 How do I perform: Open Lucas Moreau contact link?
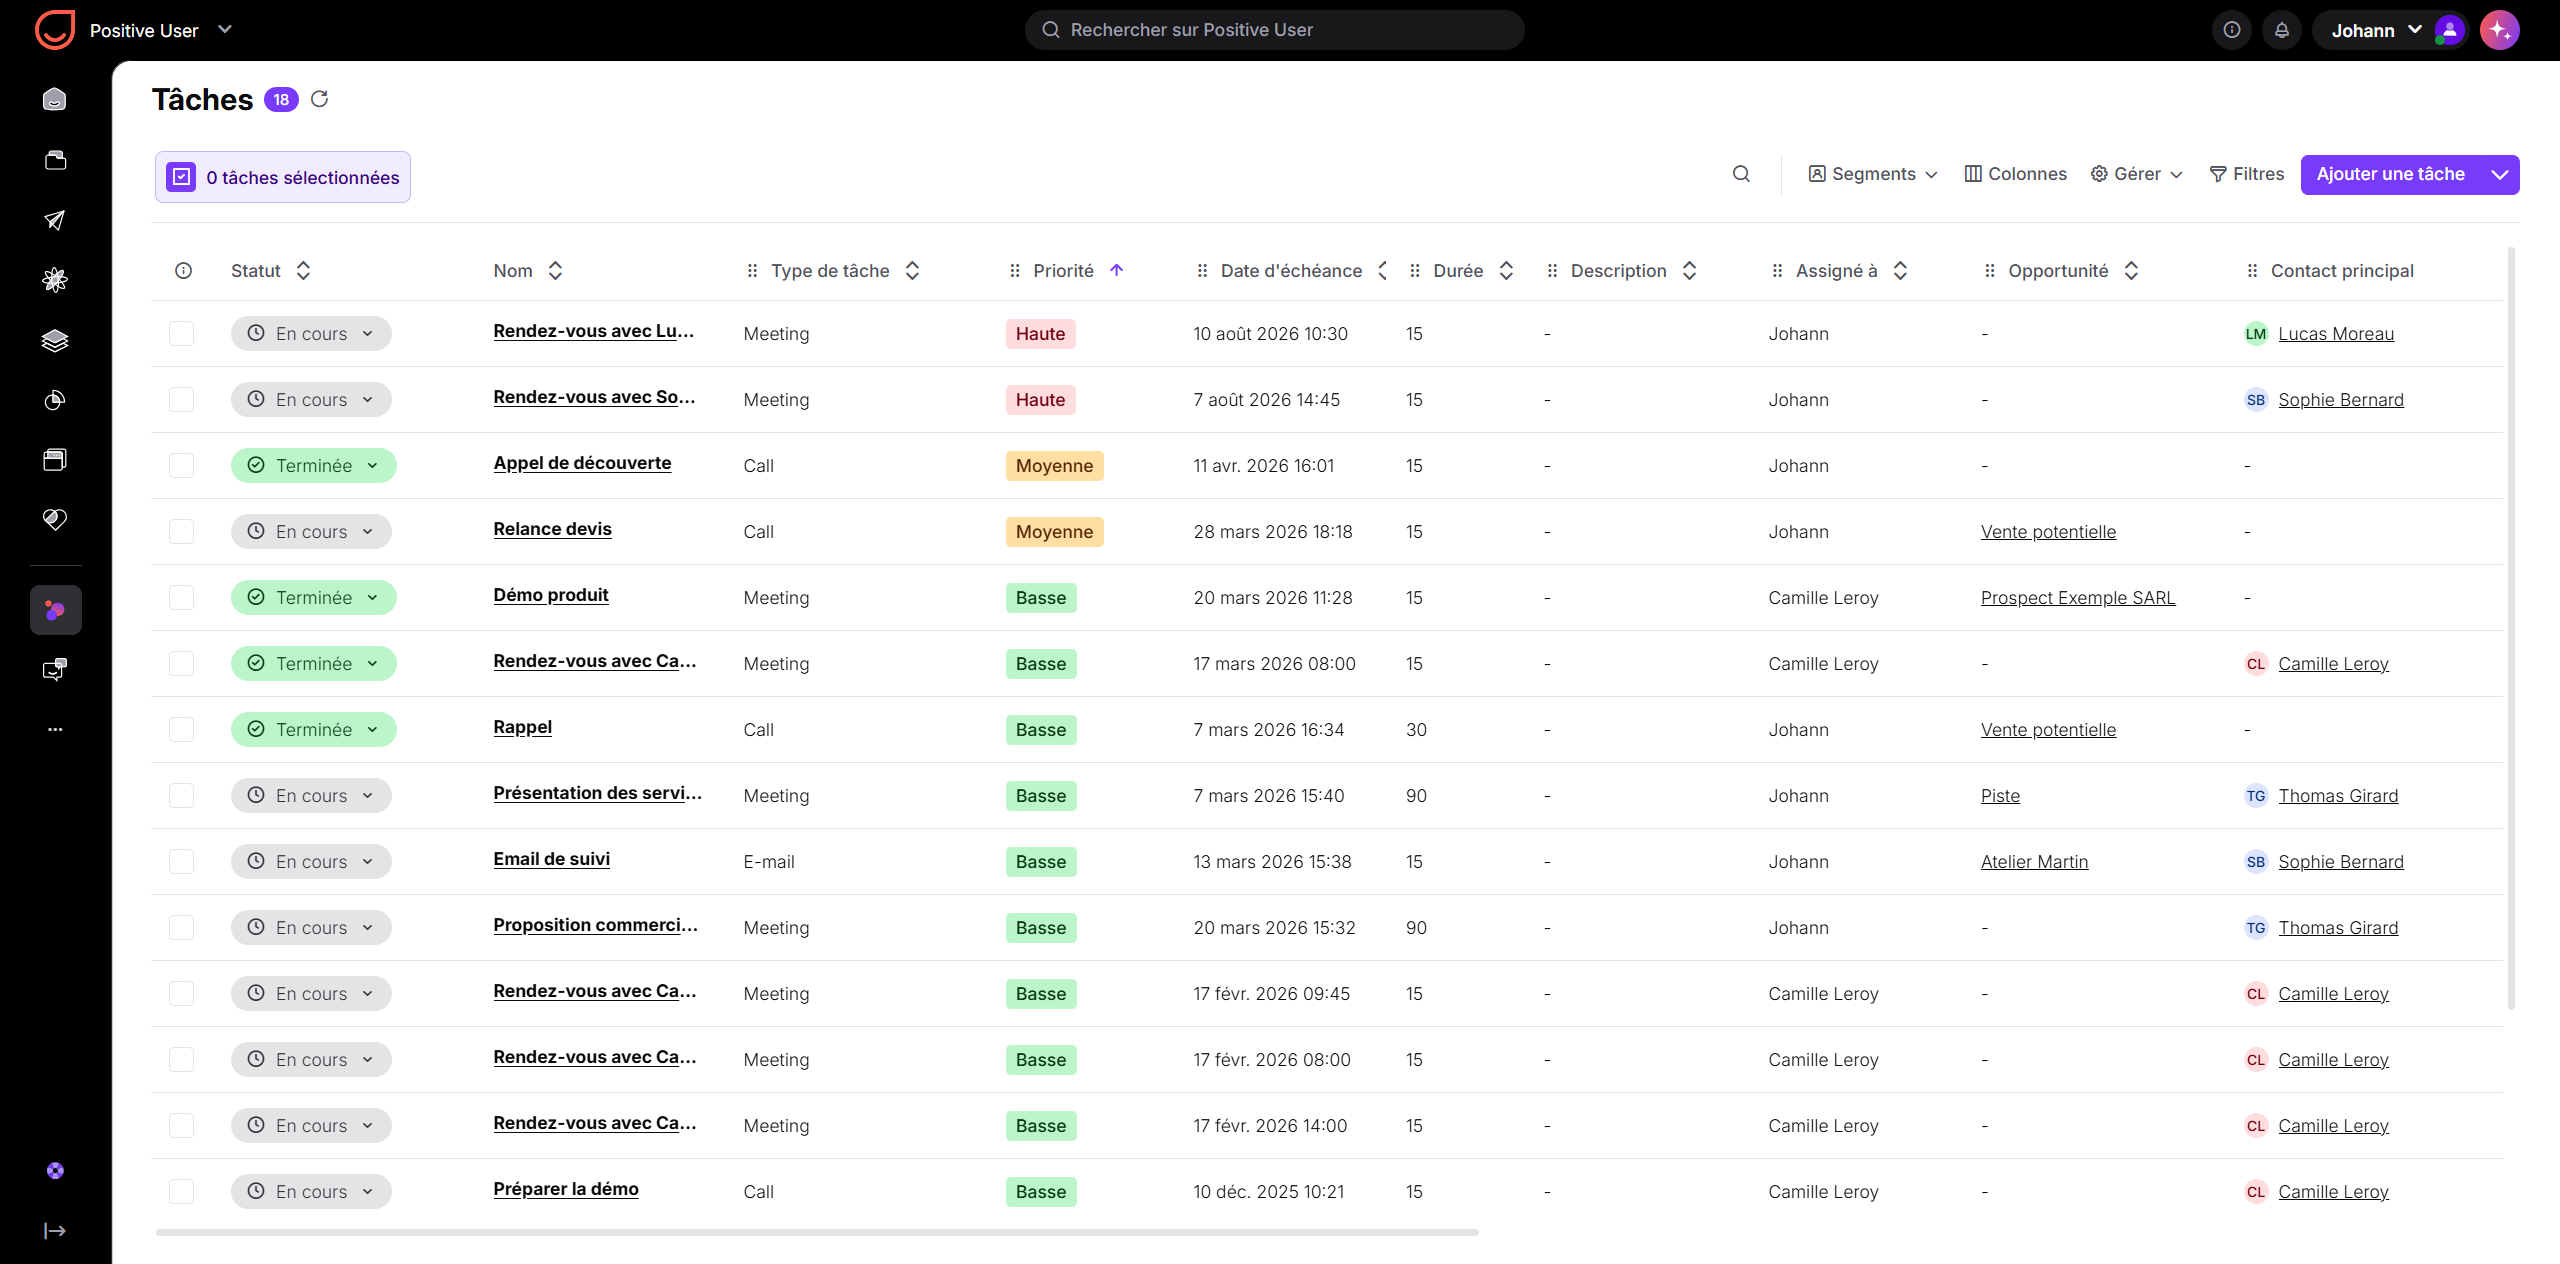(2336, 333)
